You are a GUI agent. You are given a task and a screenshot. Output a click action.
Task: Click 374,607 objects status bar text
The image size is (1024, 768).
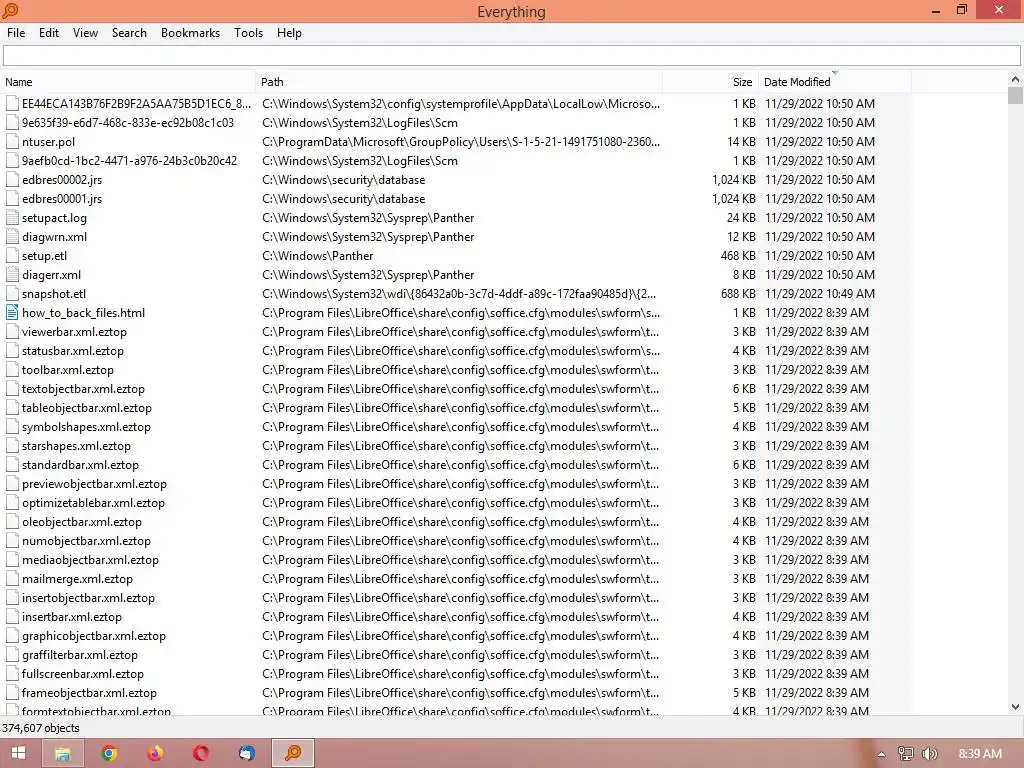point(40,728)
